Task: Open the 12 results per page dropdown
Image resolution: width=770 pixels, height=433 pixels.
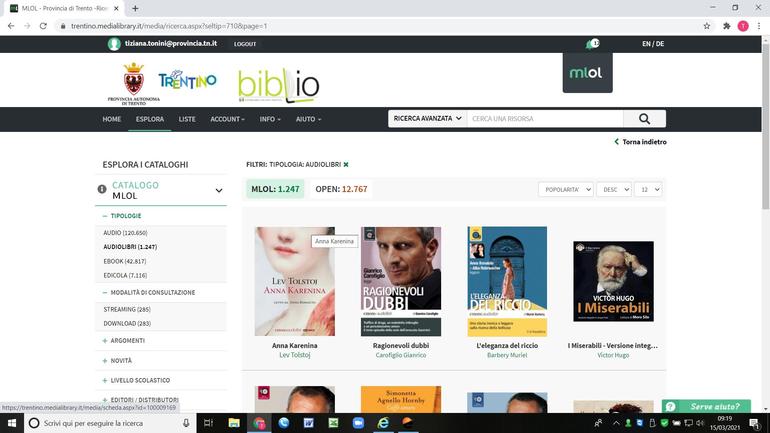Action: click(648, 189)
